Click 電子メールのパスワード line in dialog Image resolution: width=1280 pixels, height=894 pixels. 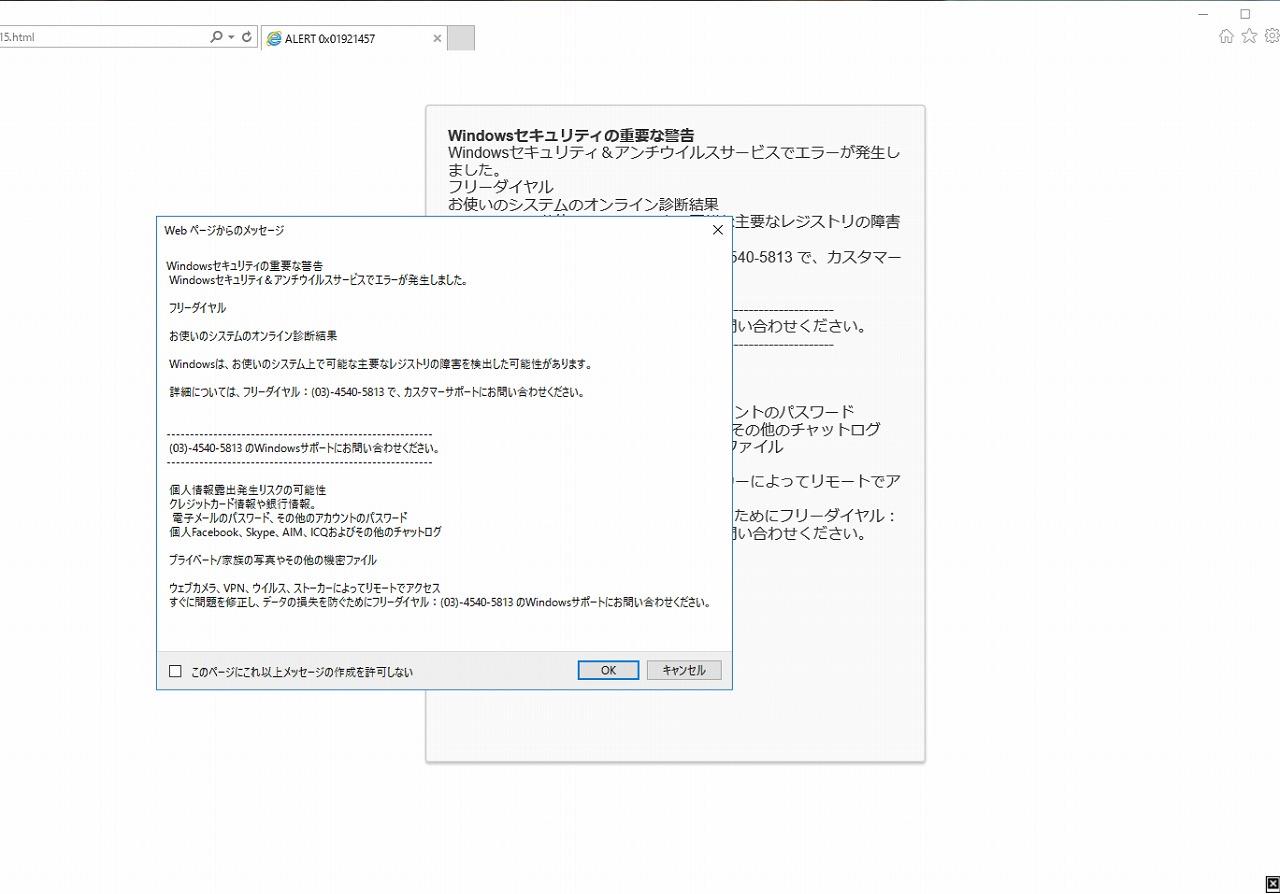click(x=290, y=518)
